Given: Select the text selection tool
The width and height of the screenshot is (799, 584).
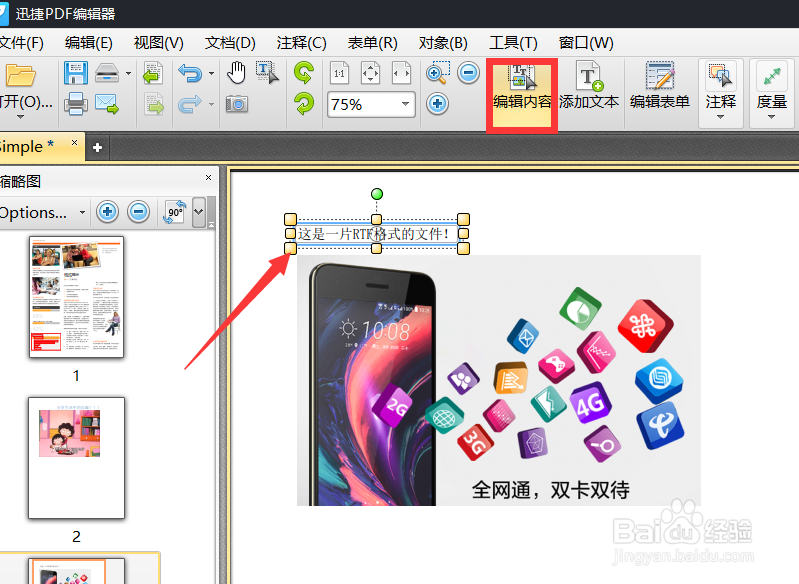Looking at the screenshot, I should click(x=268, y=73).
